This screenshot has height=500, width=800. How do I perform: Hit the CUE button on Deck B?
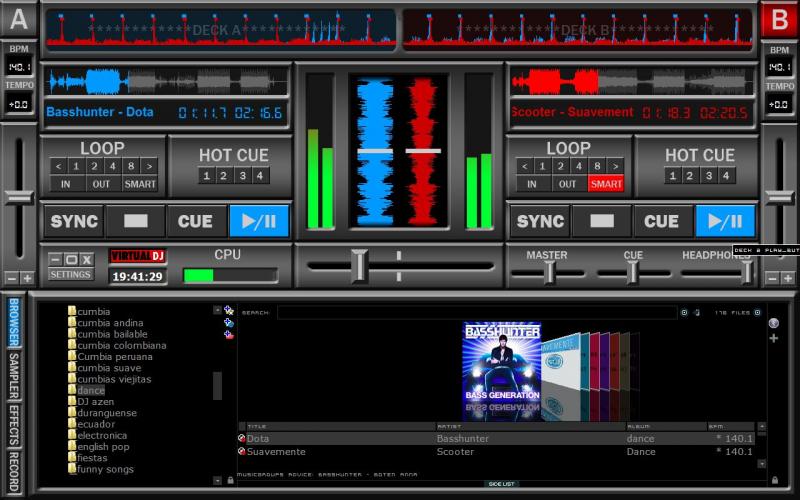click(662, 221)
